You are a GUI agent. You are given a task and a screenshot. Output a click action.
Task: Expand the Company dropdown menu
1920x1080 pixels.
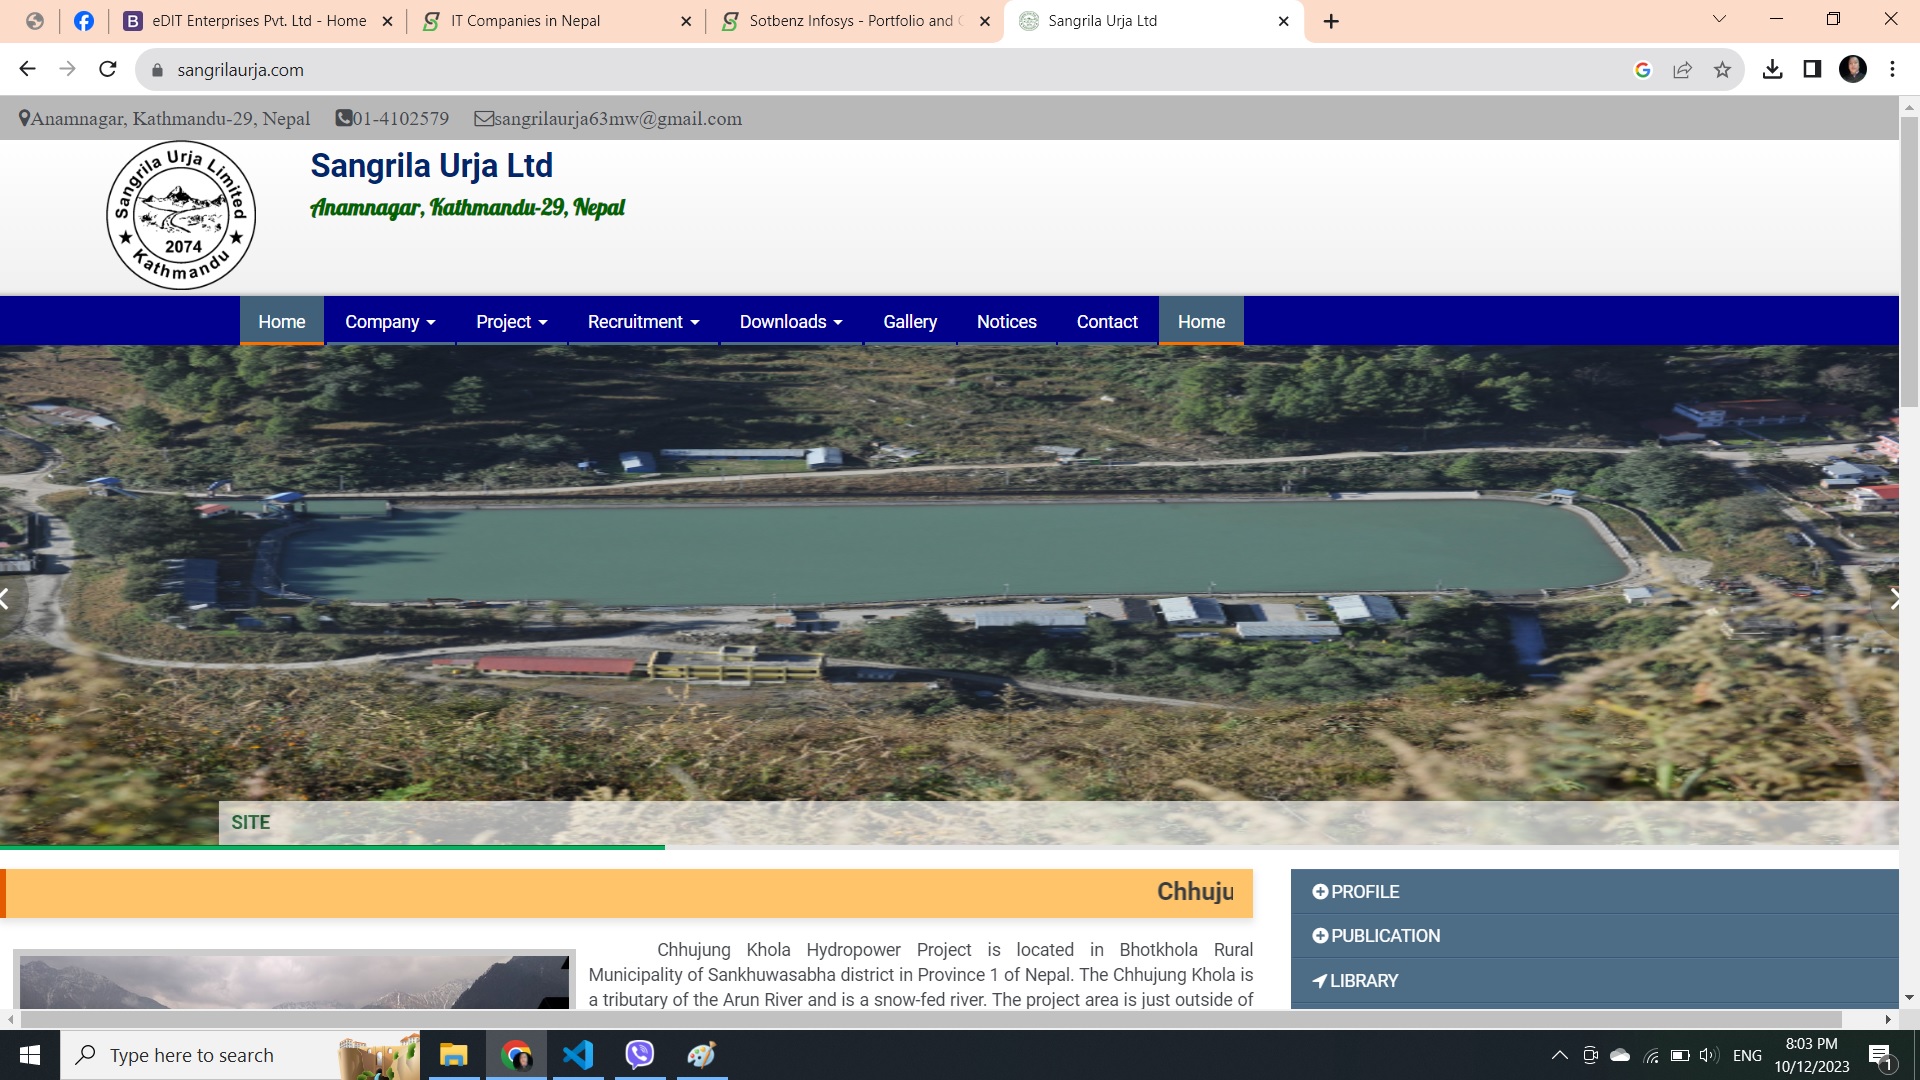point(390,322)
